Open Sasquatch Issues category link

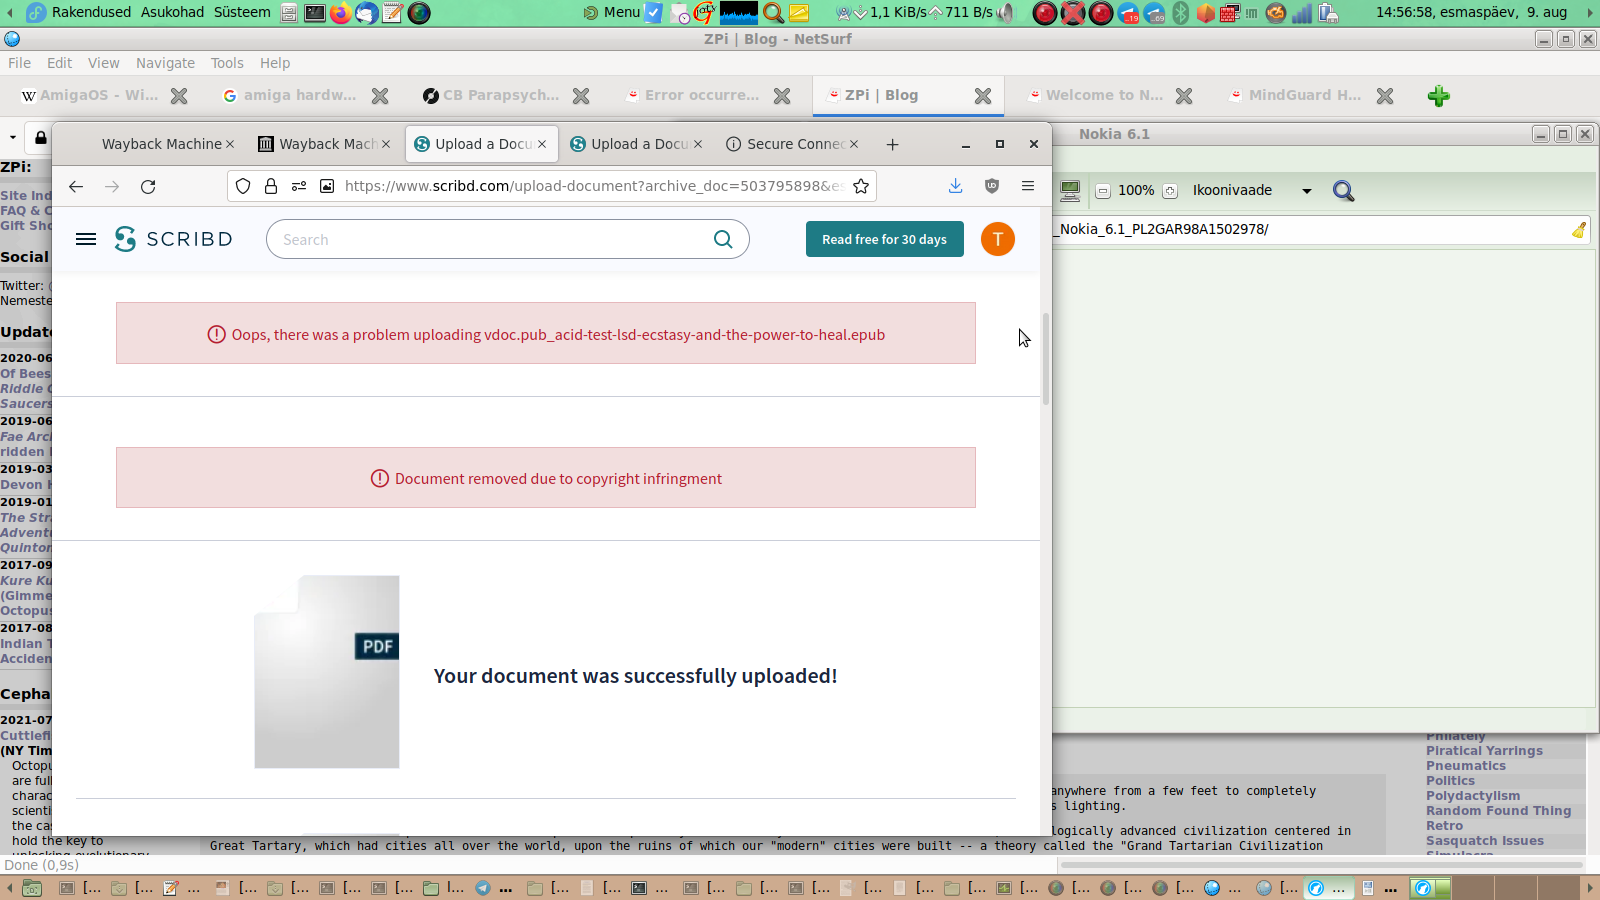pyautogui.click(x=1485, y=841)
